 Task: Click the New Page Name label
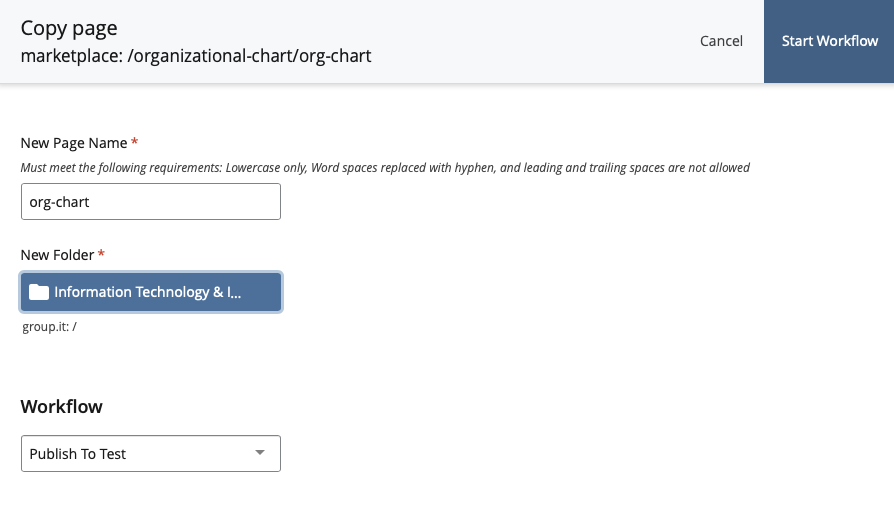click(74, 143)
